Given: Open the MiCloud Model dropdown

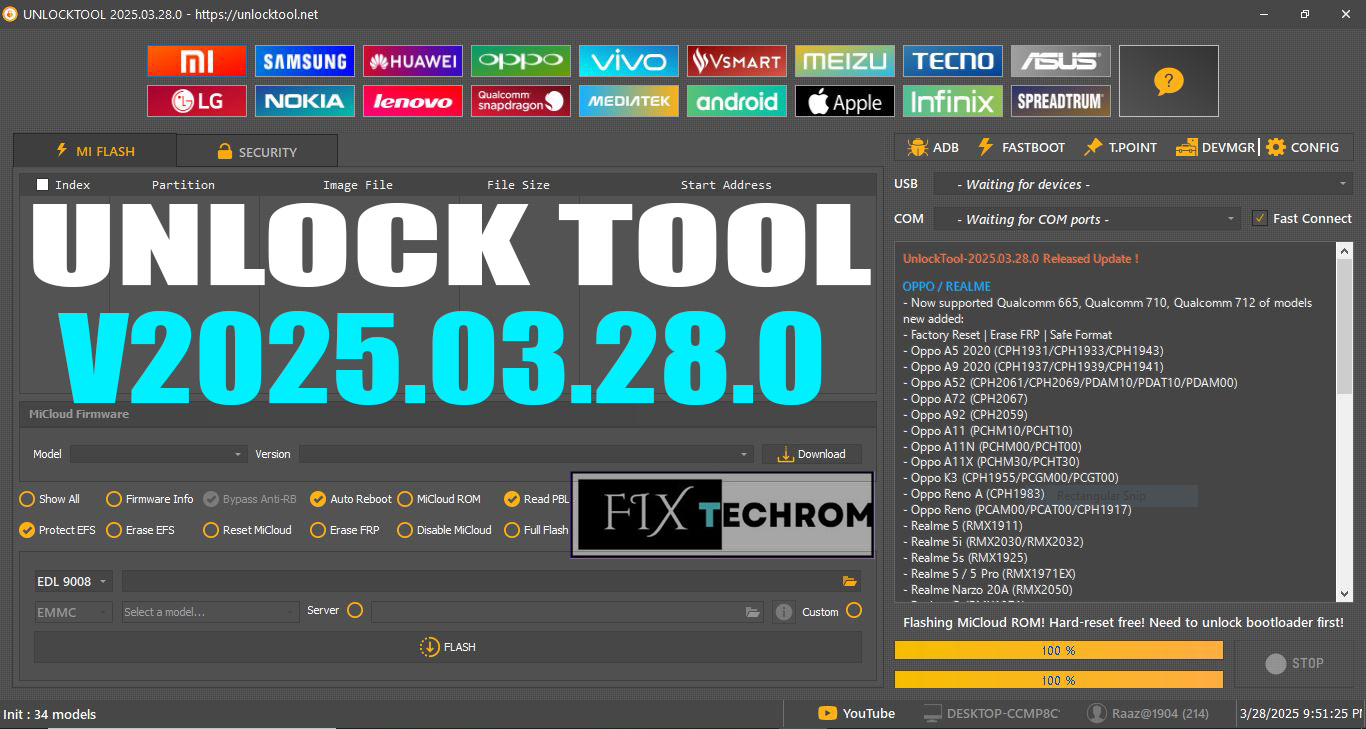Looking at the screenshot, I should pyautogui.click(x=158, y=454).
